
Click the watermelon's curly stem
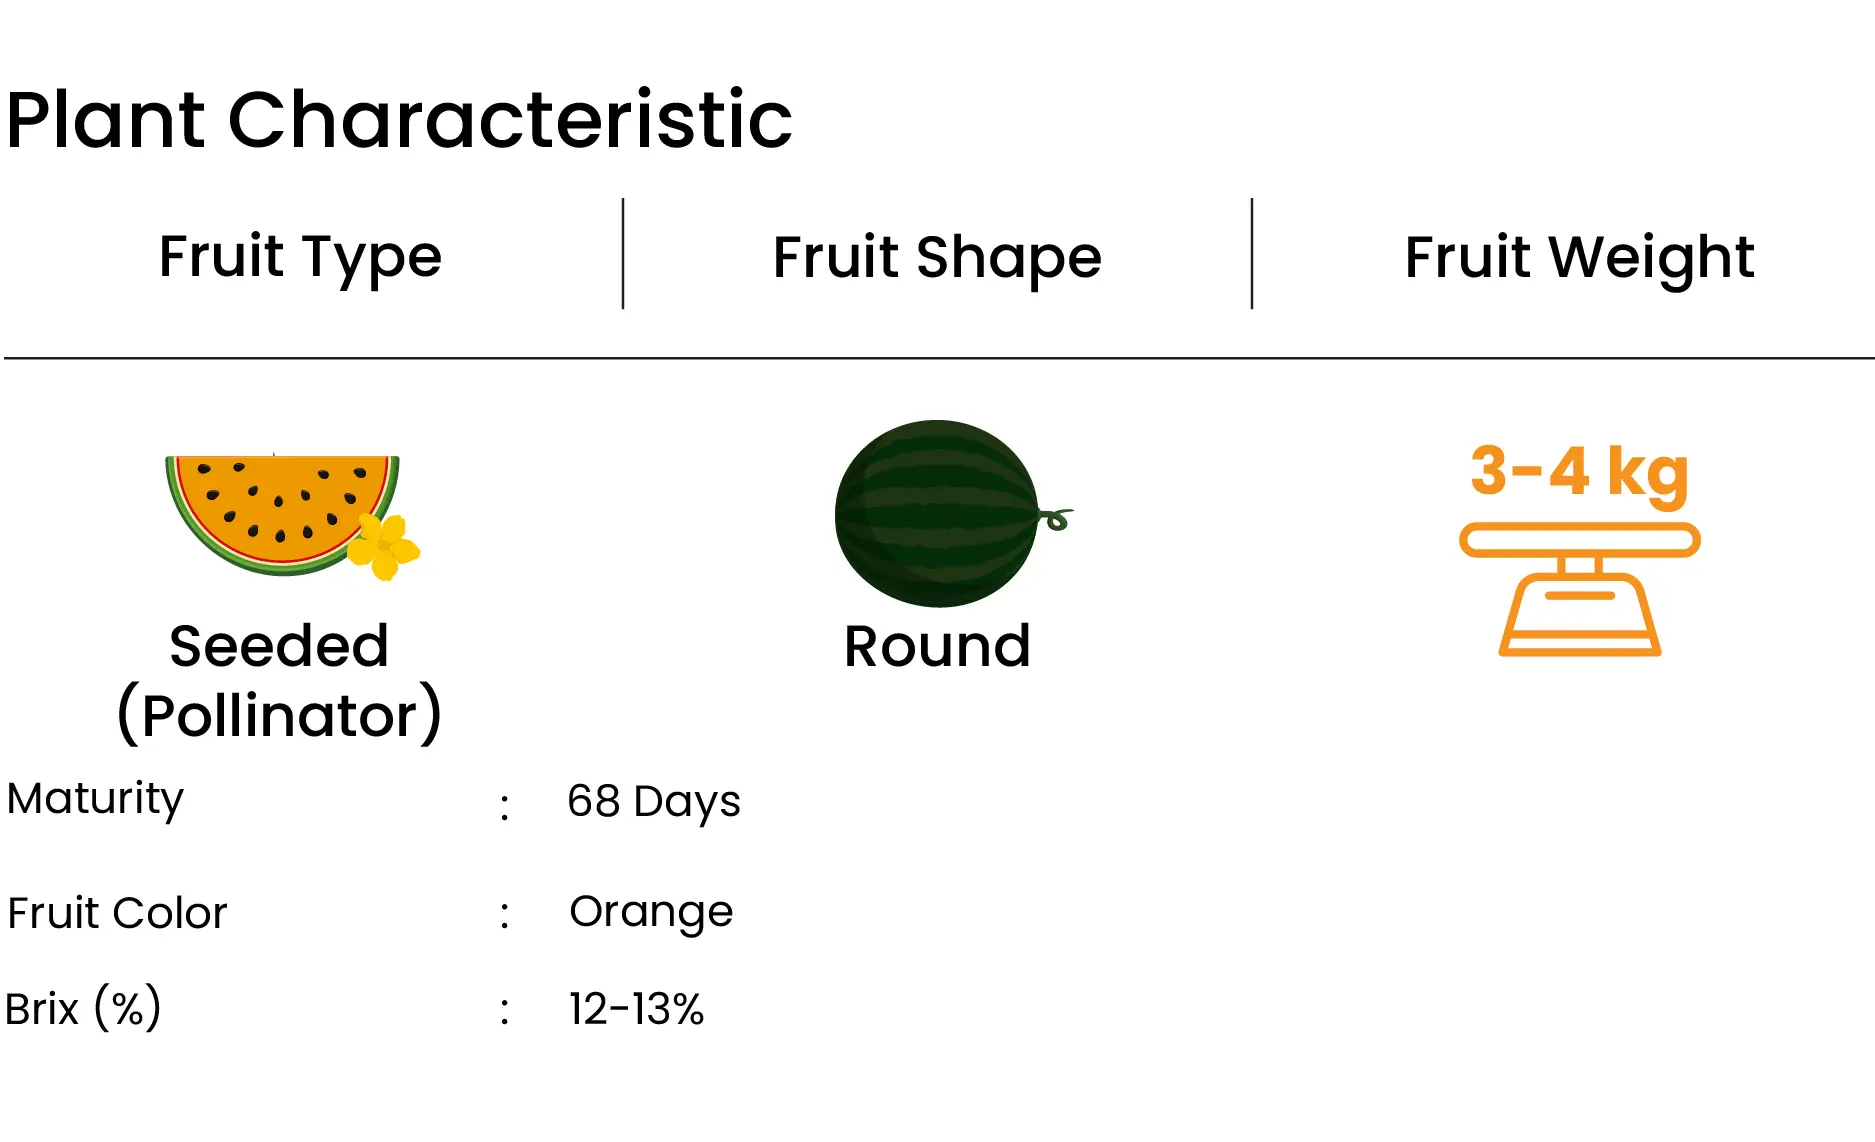pos(1056,518)
